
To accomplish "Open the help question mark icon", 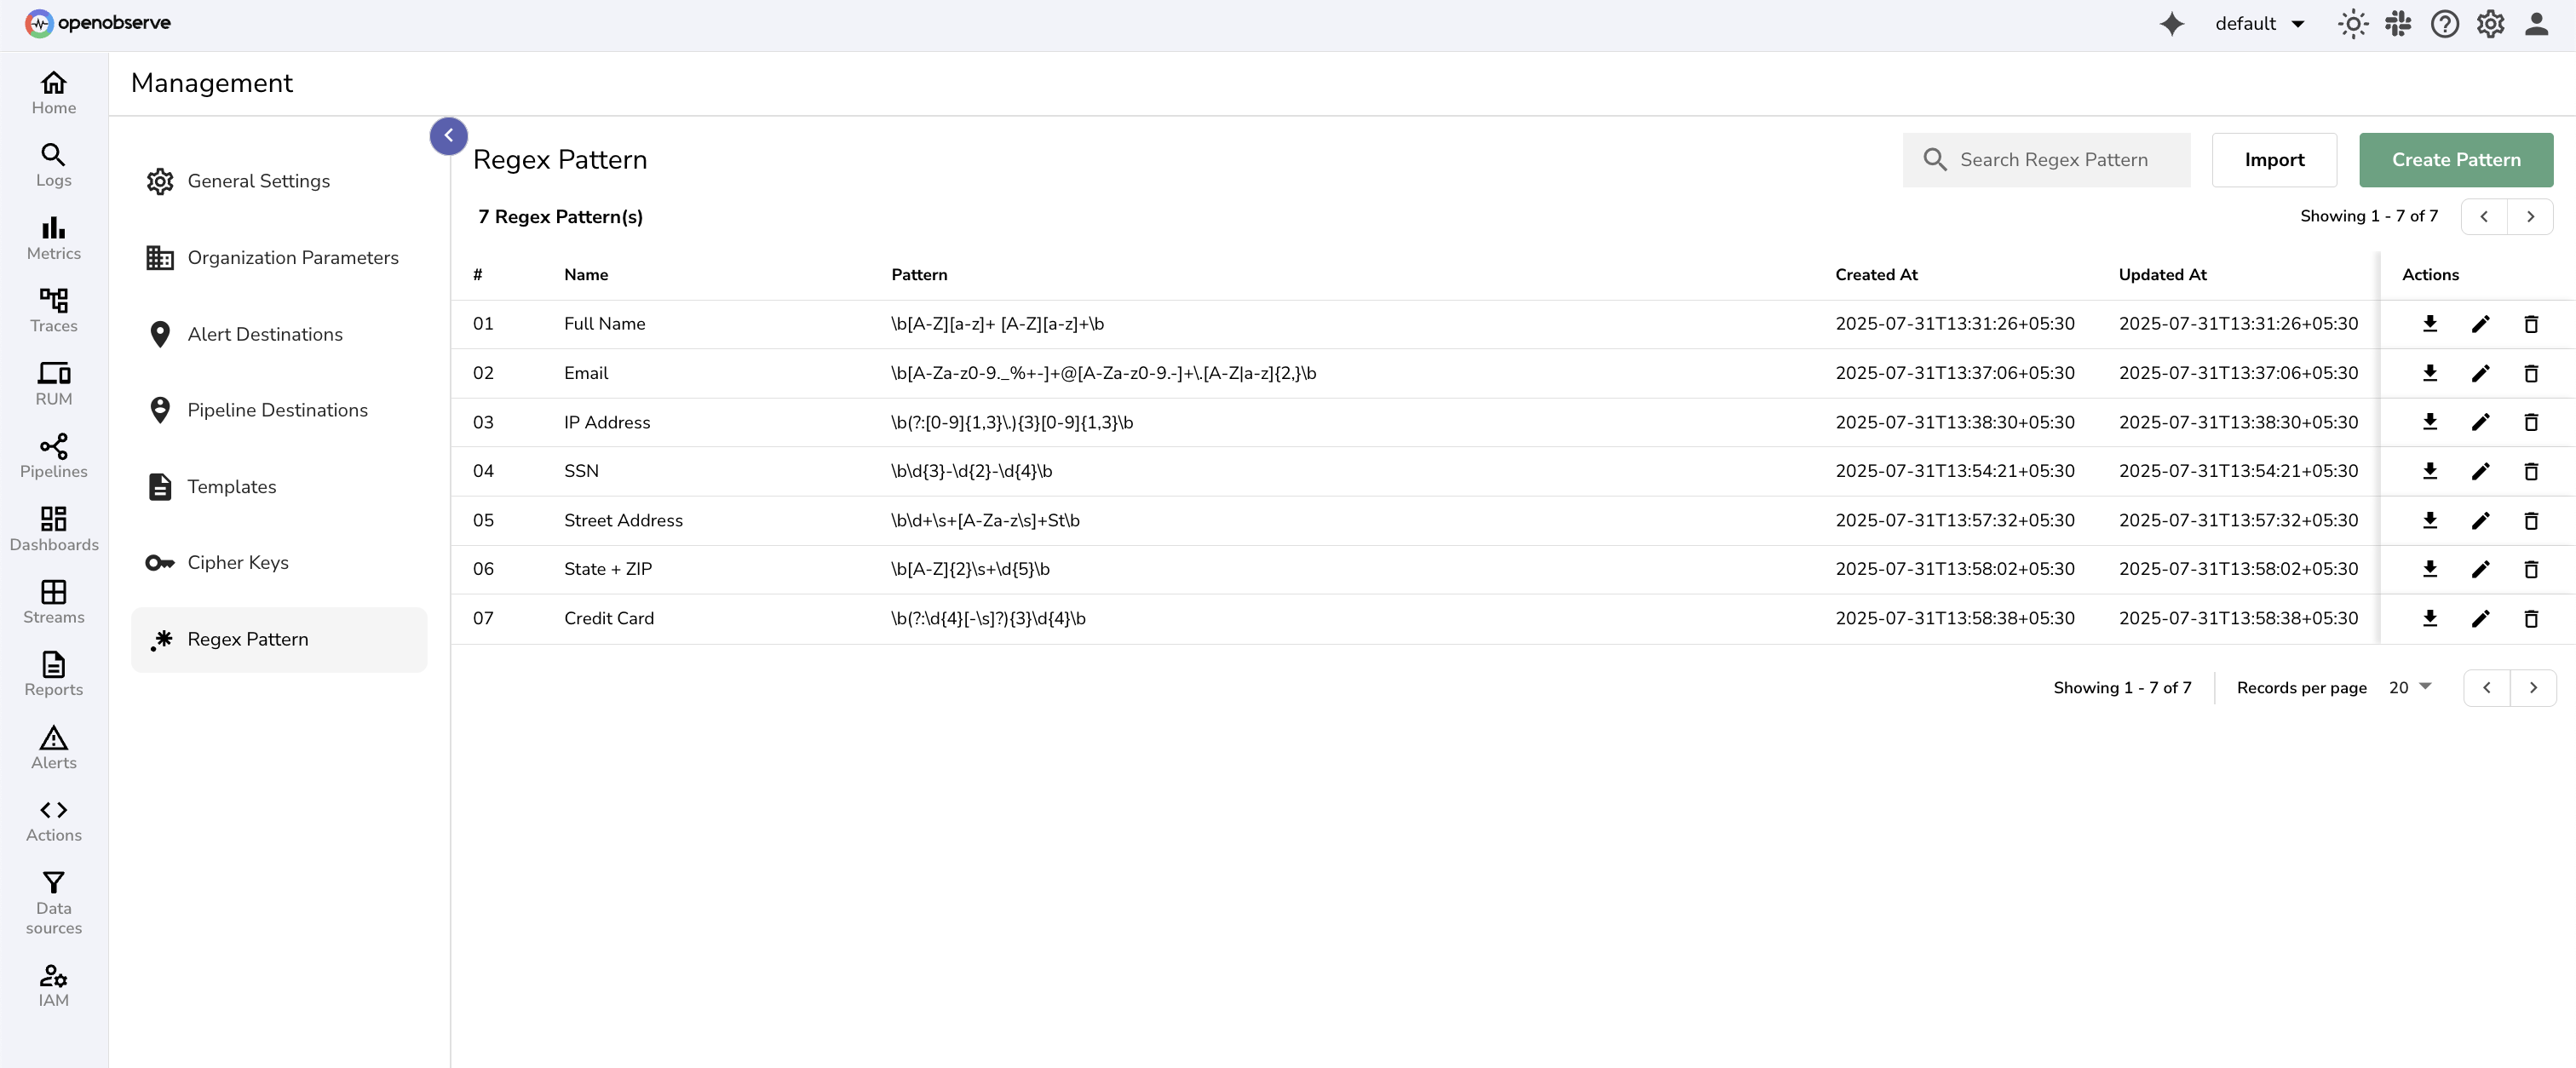I will coord(2445,24).
